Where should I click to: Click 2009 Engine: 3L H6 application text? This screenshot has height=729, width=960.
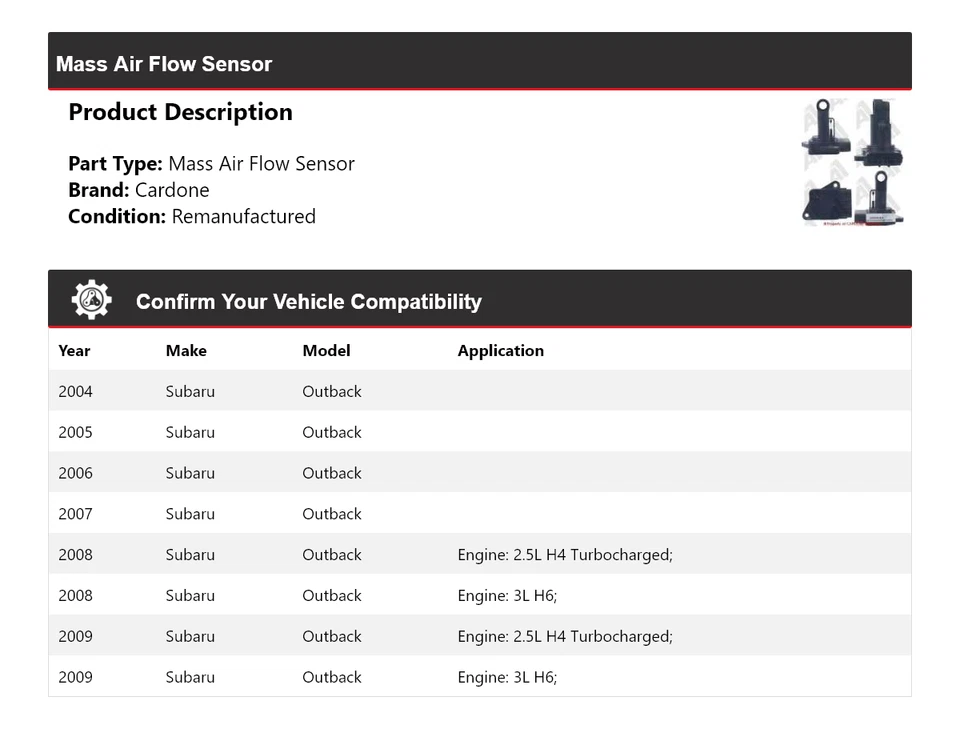507,678
